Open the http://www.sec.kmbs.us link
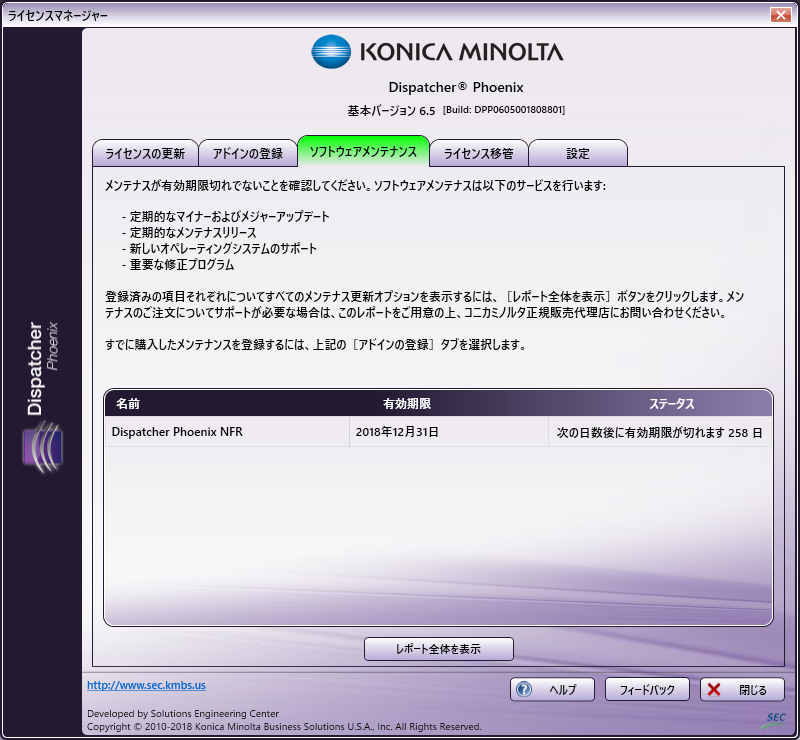The image size is (800, 740). click(146, 685)
